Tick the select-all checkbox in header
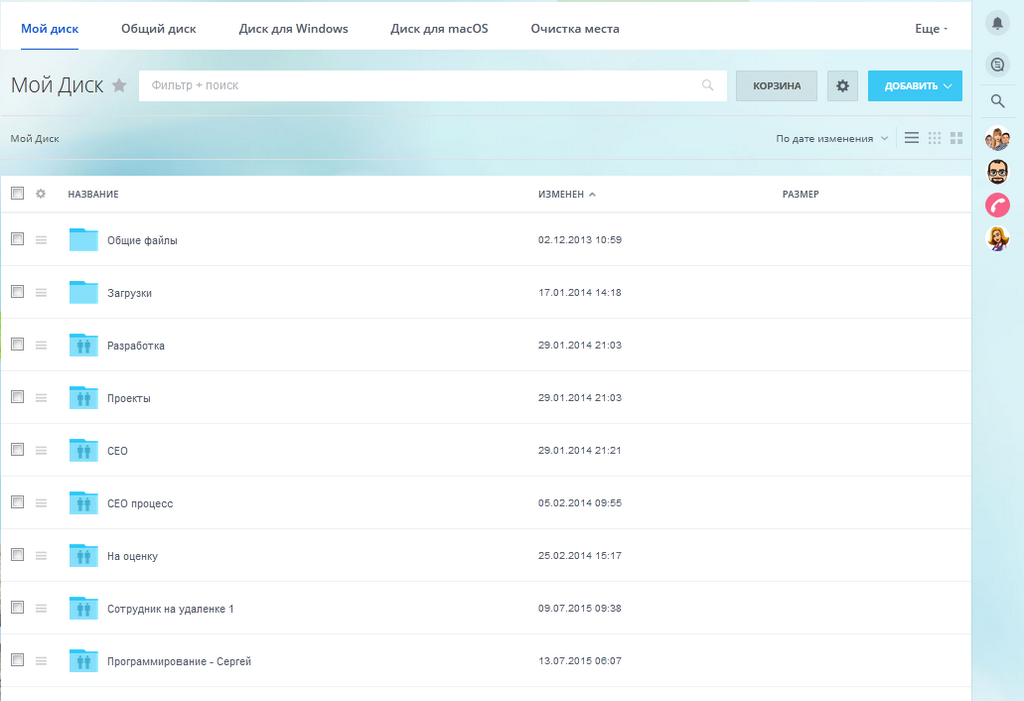The width and height of the screenshot is (1024, 701). tap(18, 193)
